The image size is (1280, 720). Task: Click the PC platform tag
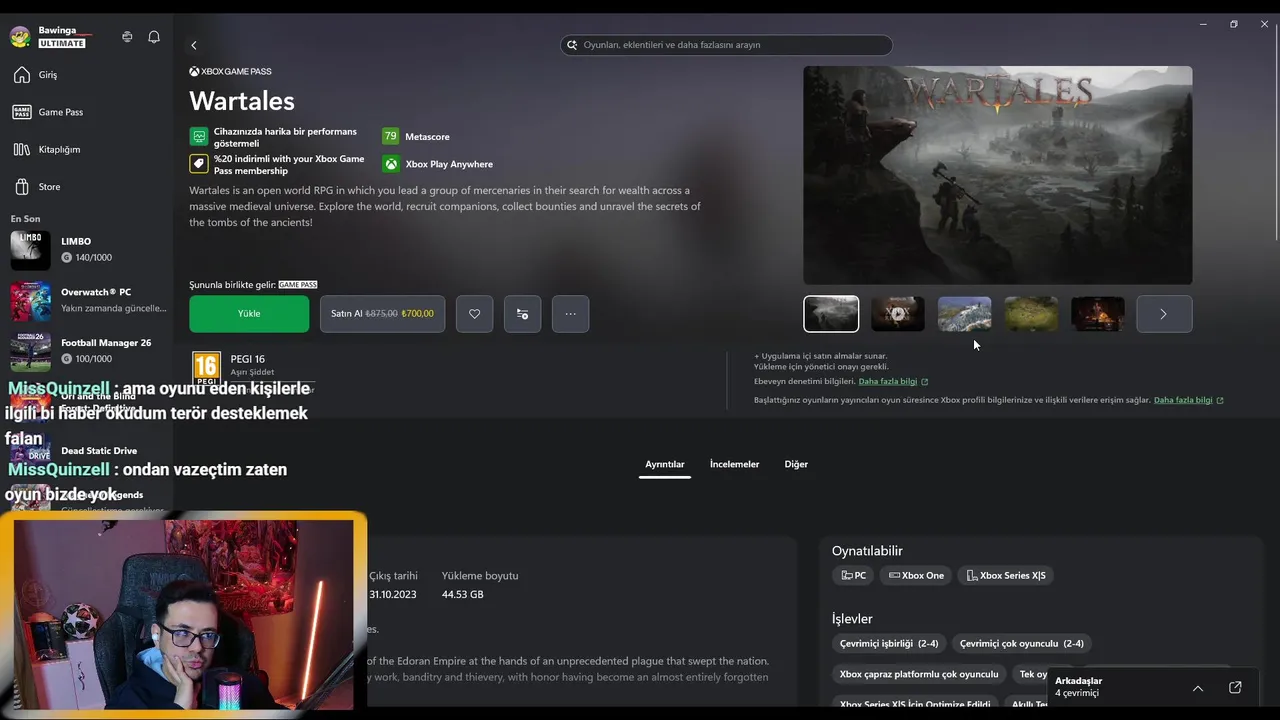tap(853, 575)
